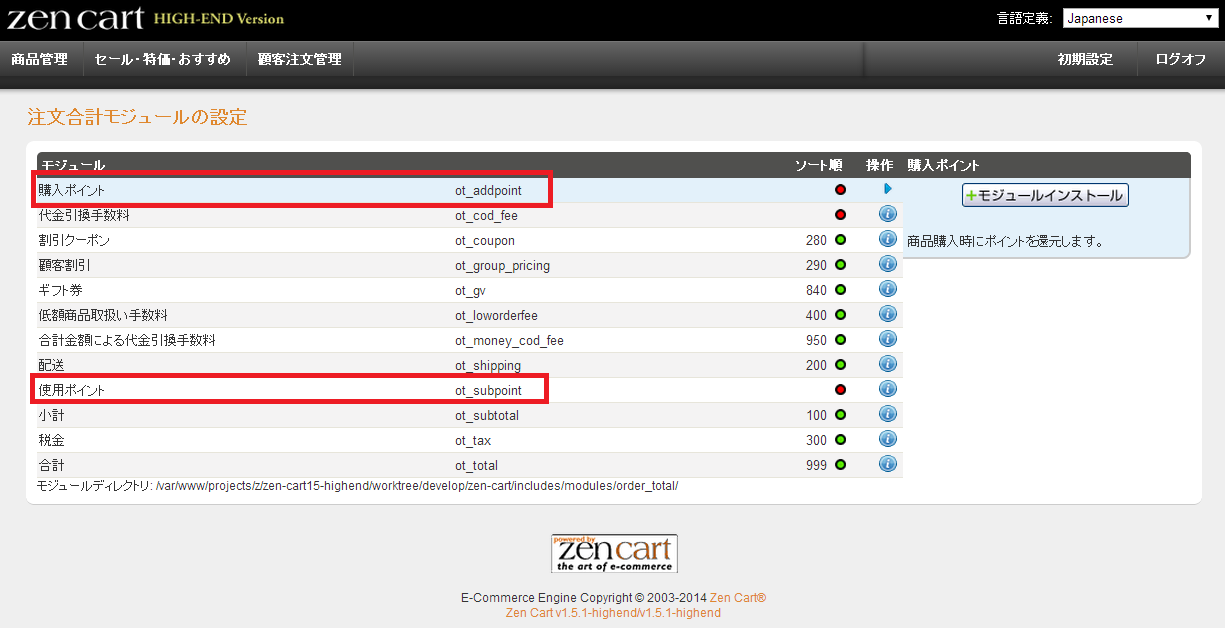This screenshot has width=1225, height=628.
Task: Click info icon for ot_coupon row
Action: pos(887,239)
